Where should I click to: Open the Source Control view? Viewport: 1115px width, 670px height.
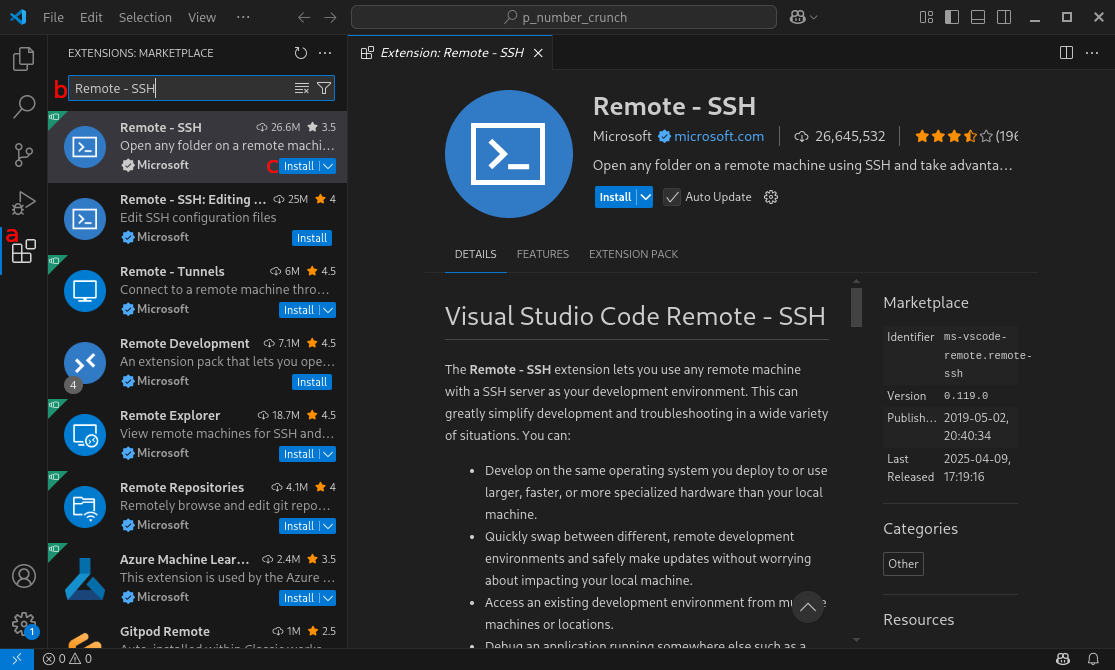click(23, 154)
